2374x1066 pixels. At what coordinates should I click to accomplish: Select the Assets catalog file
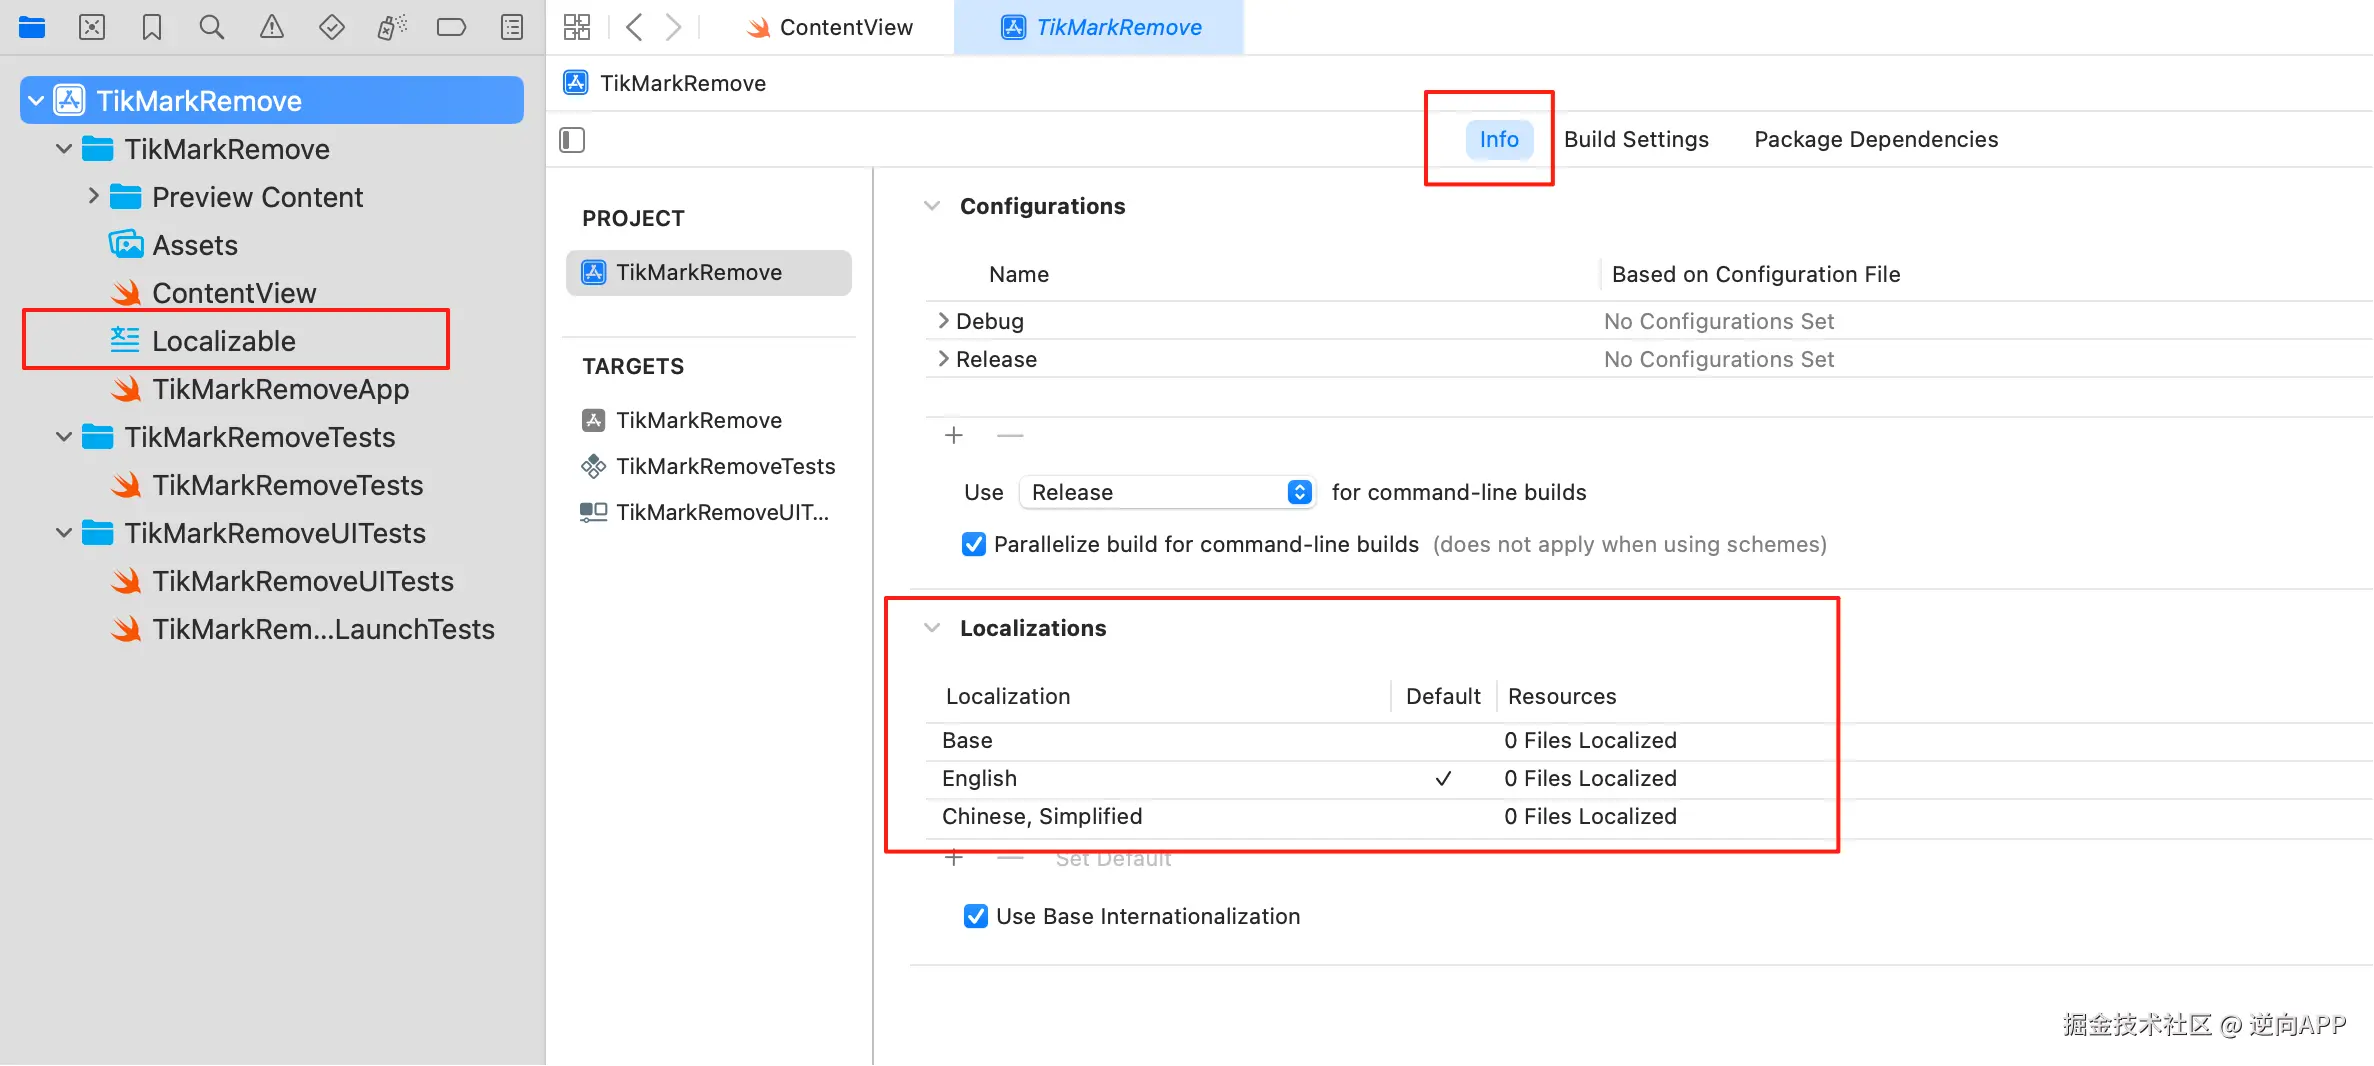coord(194,245)
